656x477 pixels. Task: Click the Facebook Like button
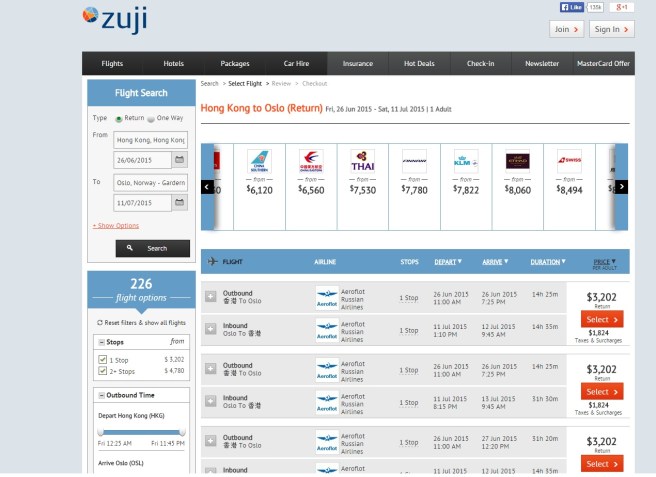pos(571,7)
